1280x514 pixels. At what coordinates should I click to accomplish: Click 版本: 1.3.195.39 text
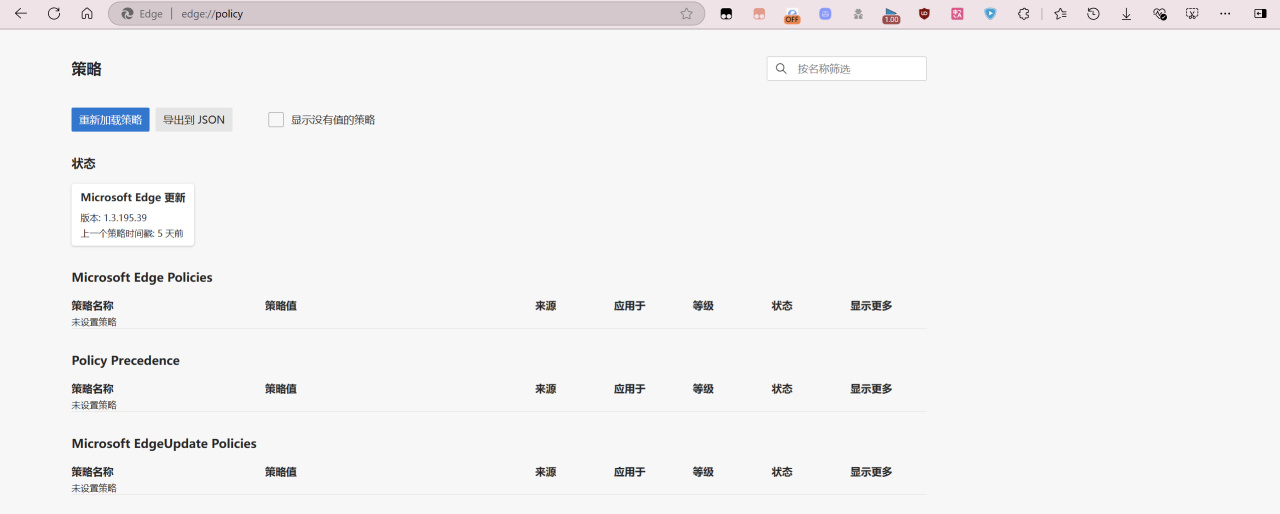[x=114, y=217]
